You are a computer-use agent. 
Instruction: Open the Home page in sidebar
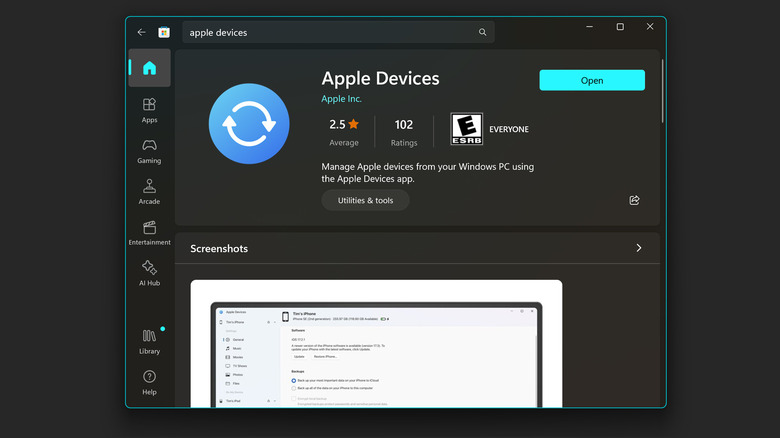tap(149, 69)
